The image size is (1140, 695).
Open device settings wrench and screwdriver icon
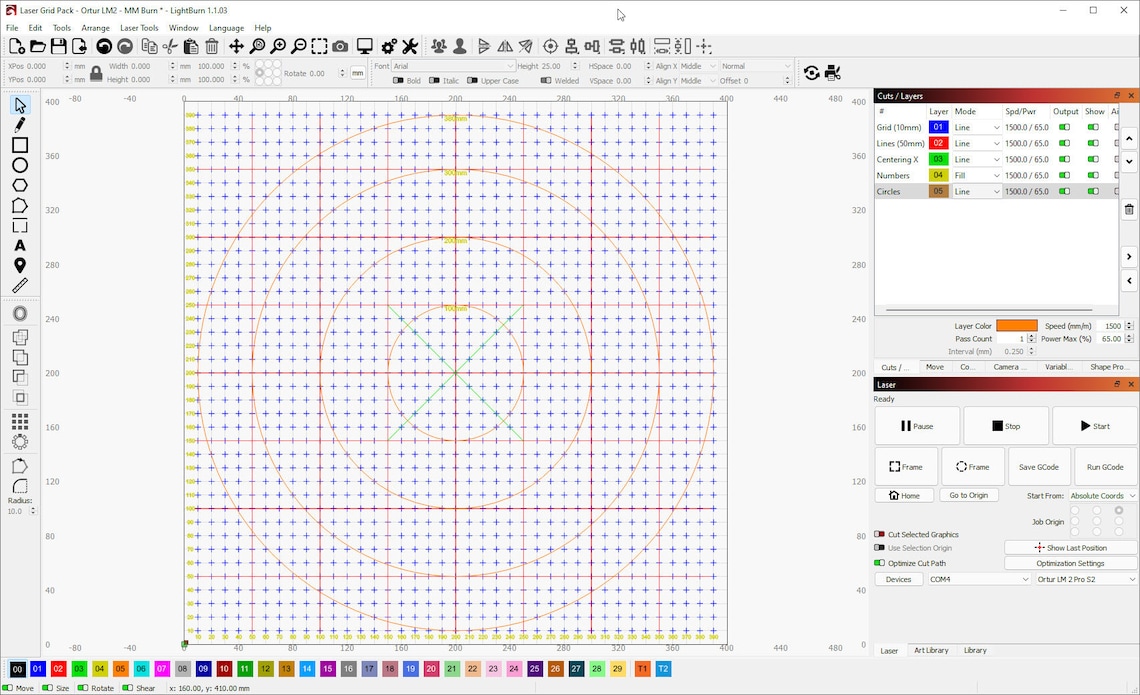pyautogui.click(x=410, y=47)
